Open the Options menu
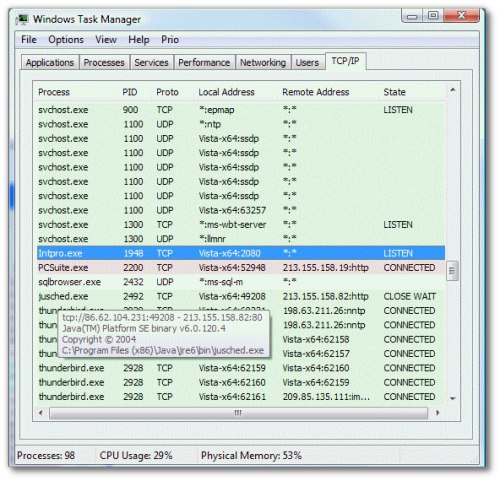Viewport: 500px width, 481px height. coord(66,40)
